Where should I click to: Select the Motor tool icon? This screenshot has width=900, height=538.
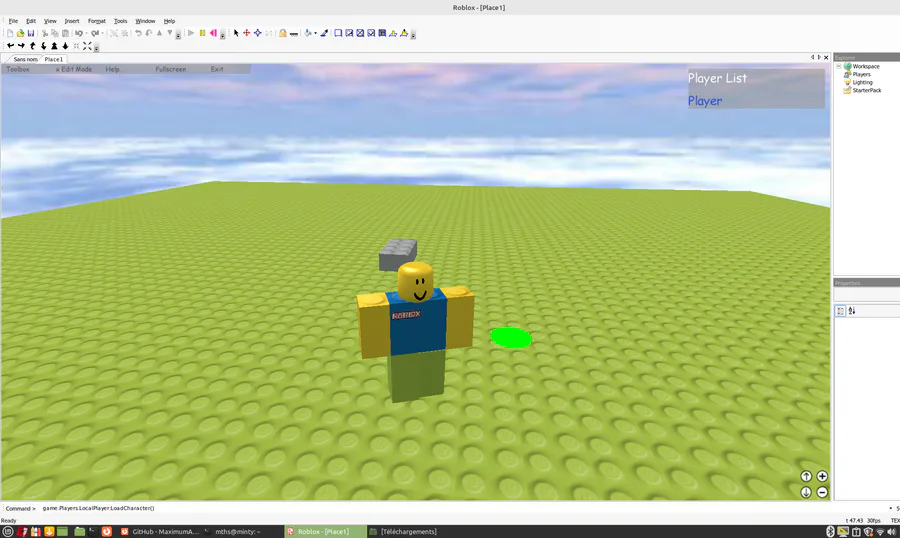(404, 33)
